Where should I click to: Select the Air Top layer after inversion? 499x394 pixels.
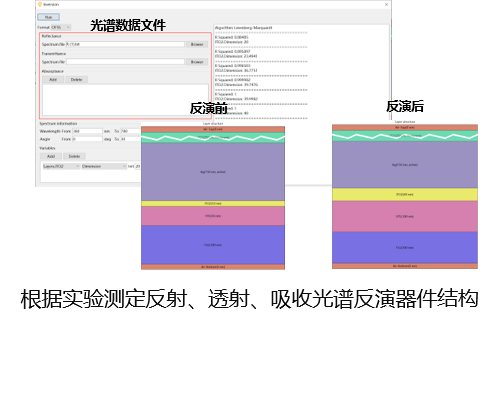[x=405, y=127]
